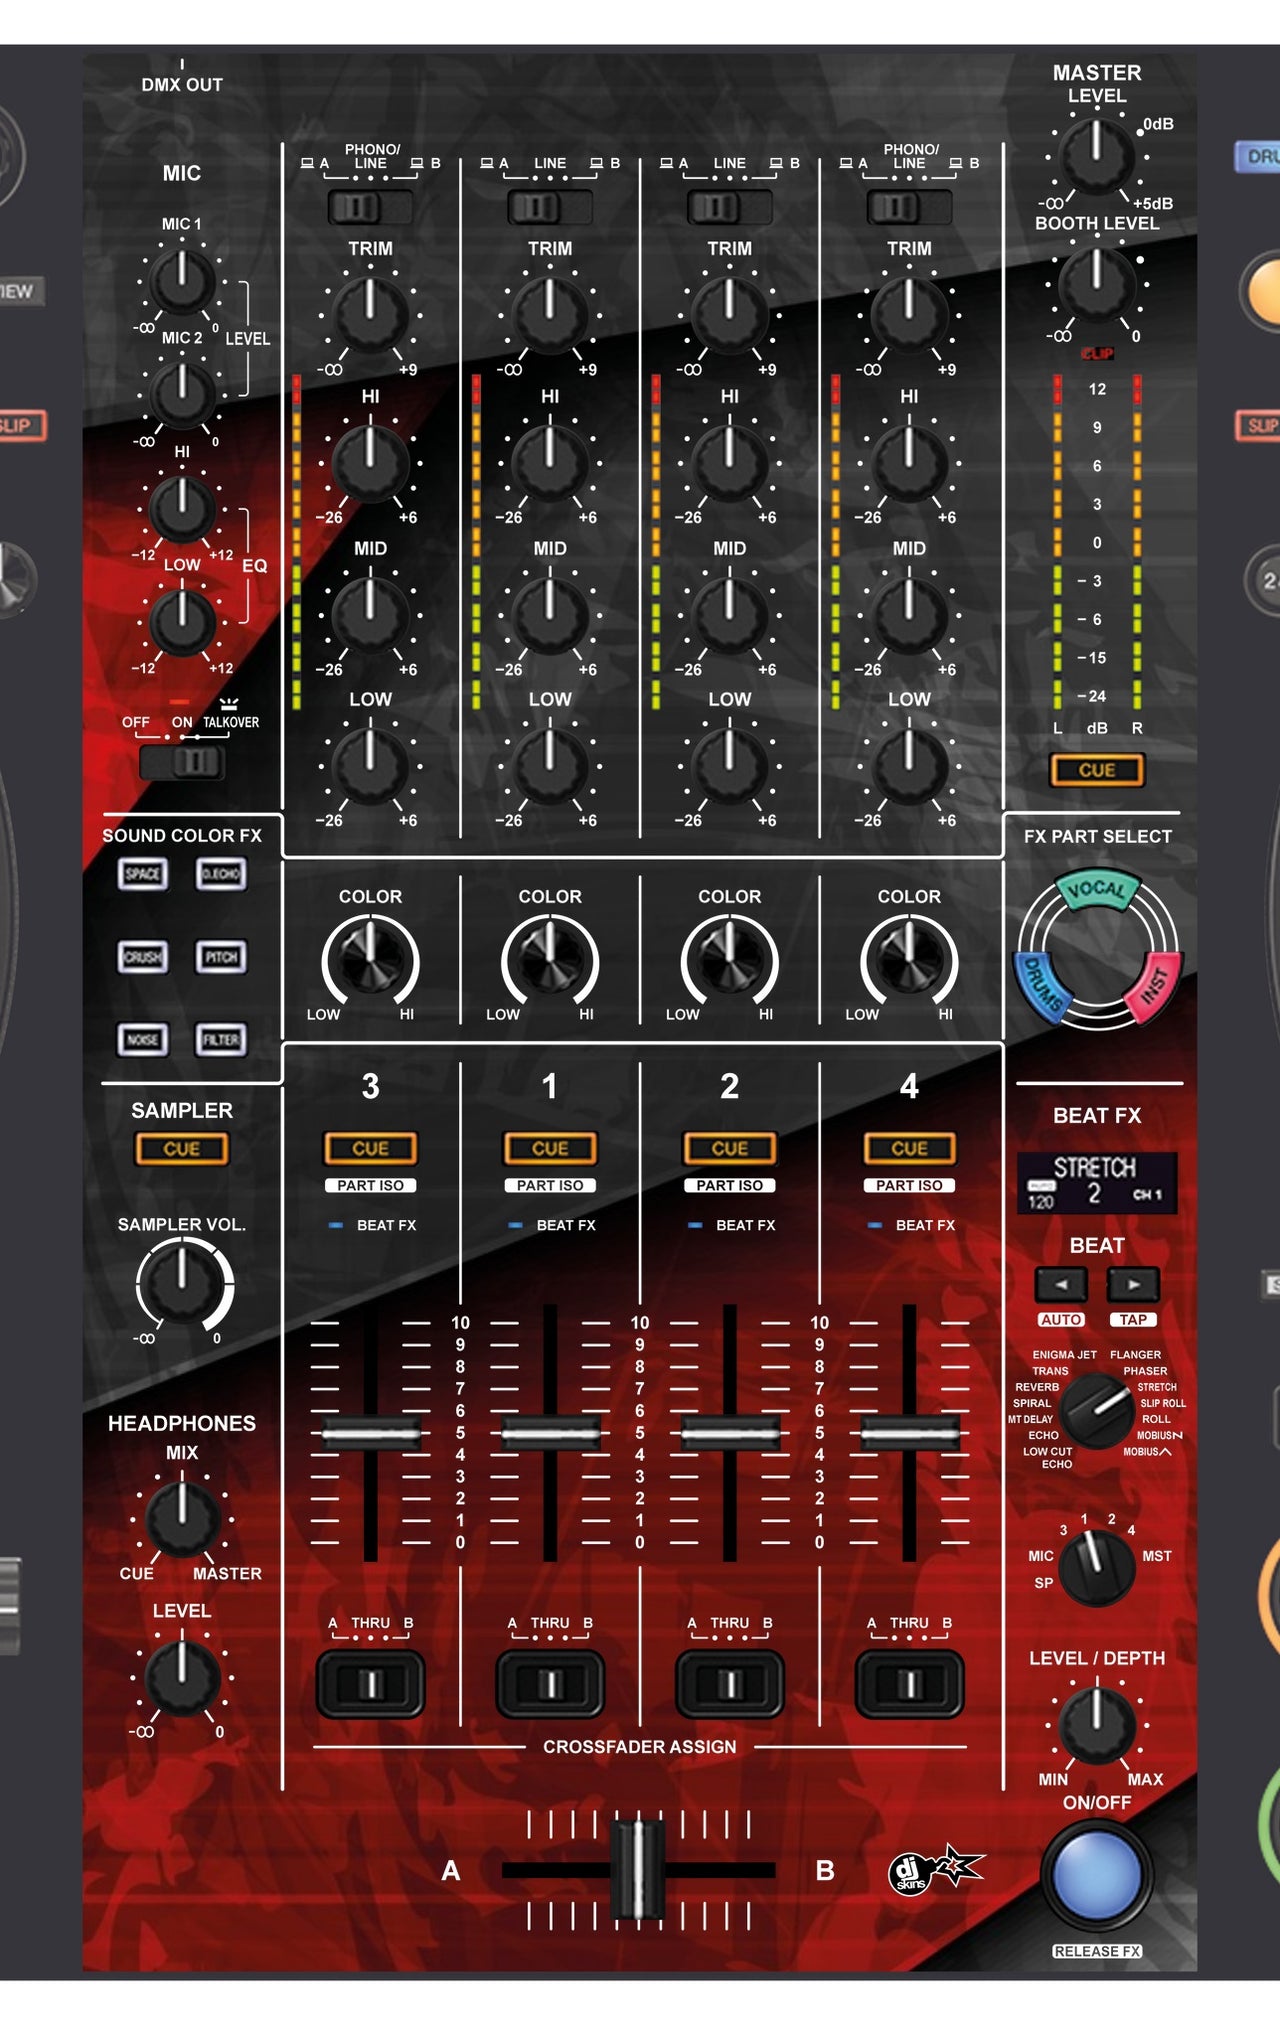Click channel 1 volume fader handle
Viewport: 1280px width, 2035px height.
pos(550,1434)
